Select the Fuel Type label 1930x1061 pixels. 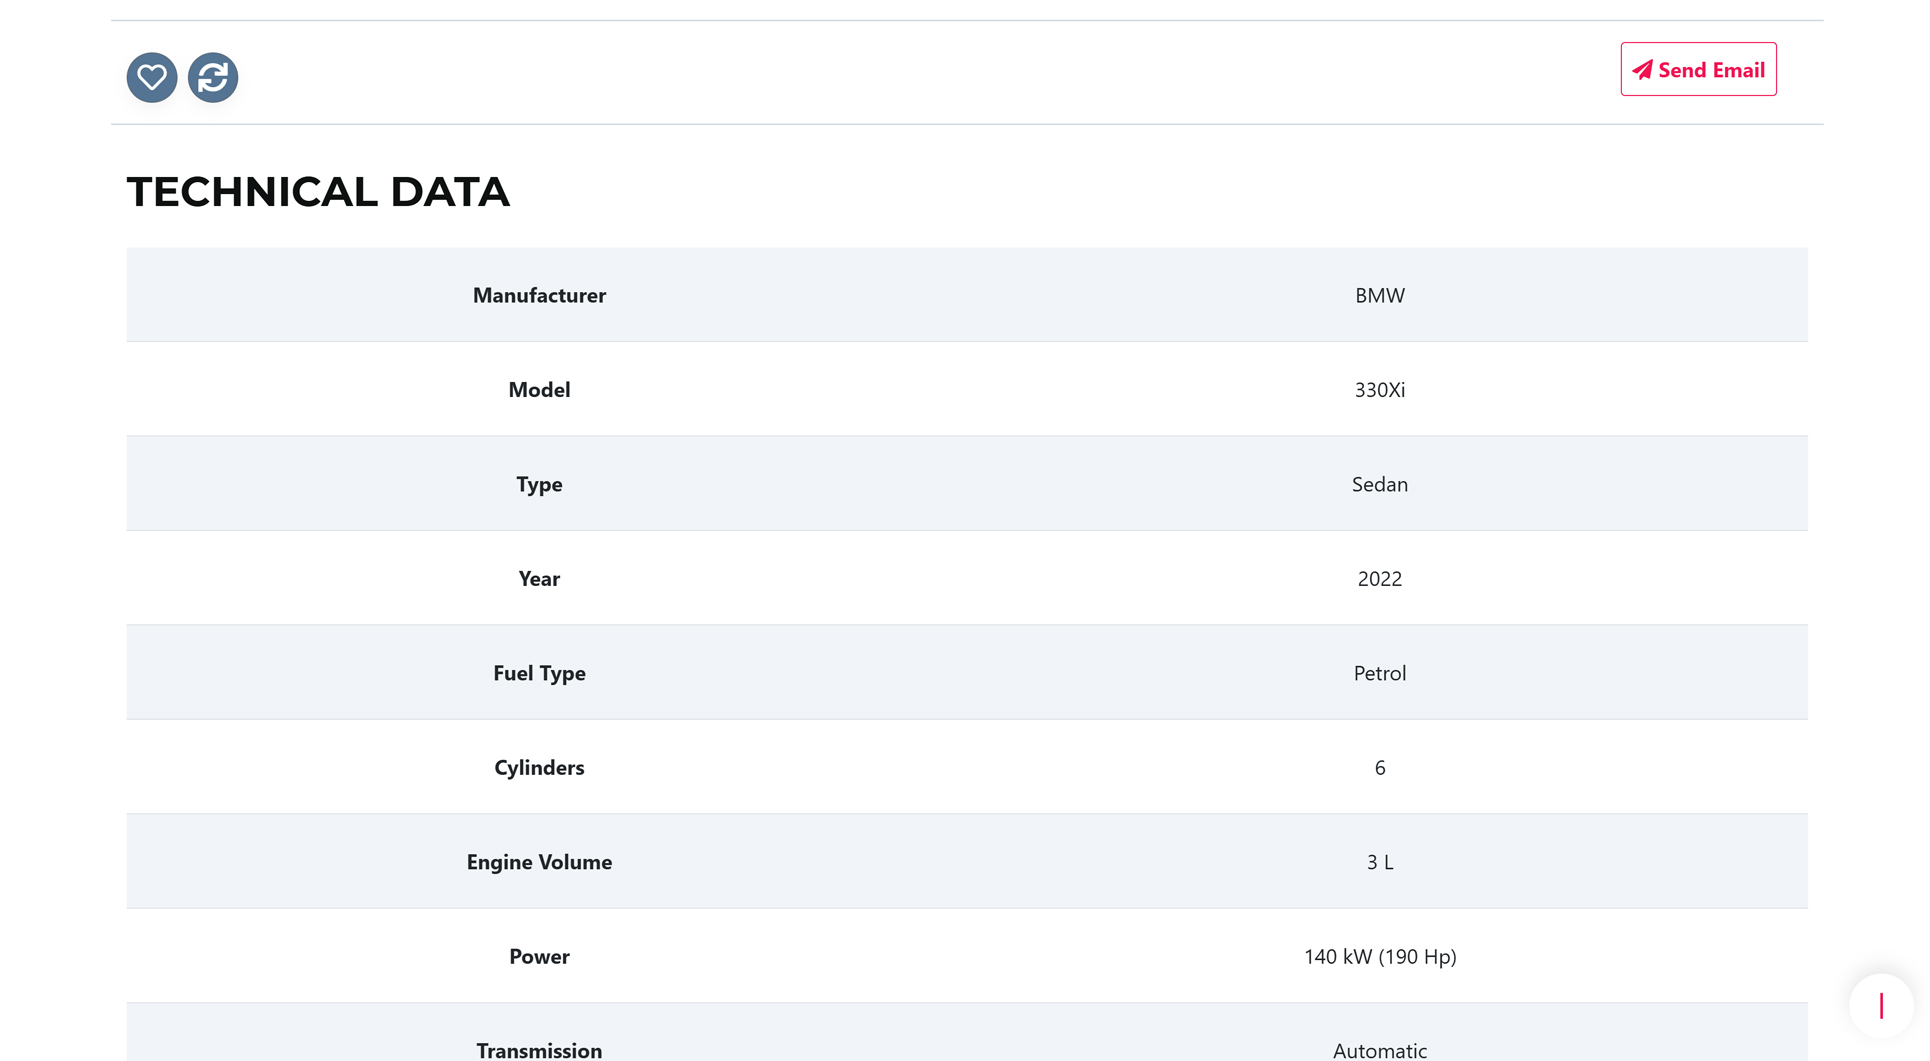coord(539,673)
